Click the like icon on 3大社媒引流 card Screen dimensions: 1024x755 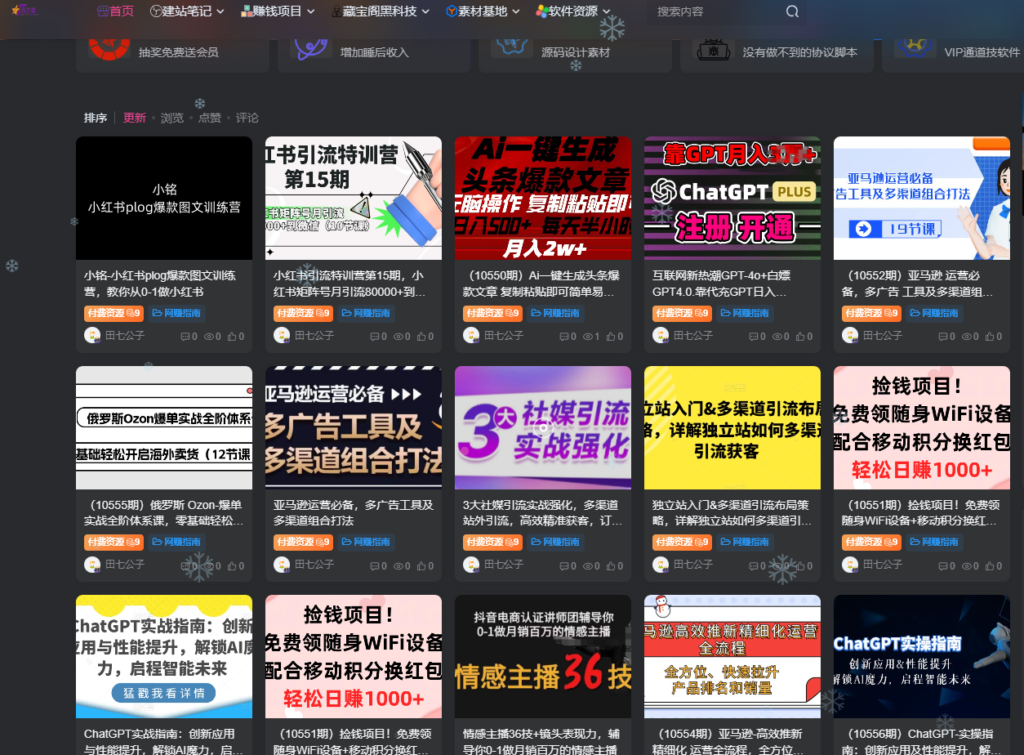(x=610, y=566)
